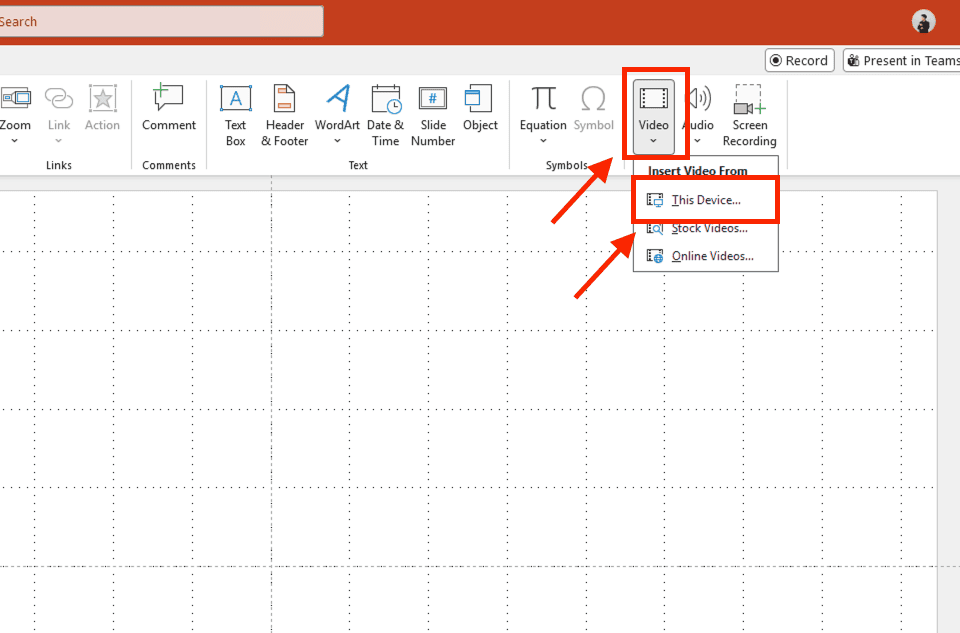Insert a new Comment
The width and height of the screenshot is (960, 633).
tap(168, 109)
